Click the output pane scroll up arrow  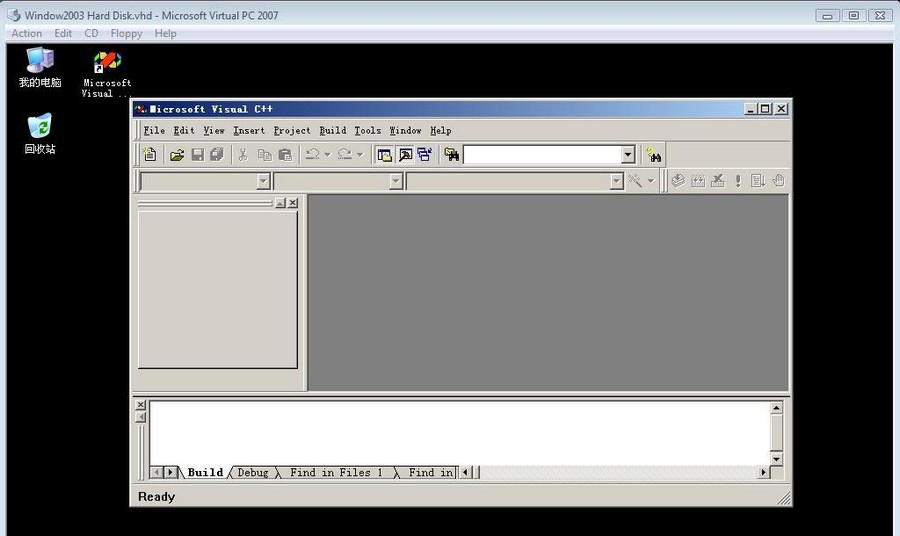(776, 408)
